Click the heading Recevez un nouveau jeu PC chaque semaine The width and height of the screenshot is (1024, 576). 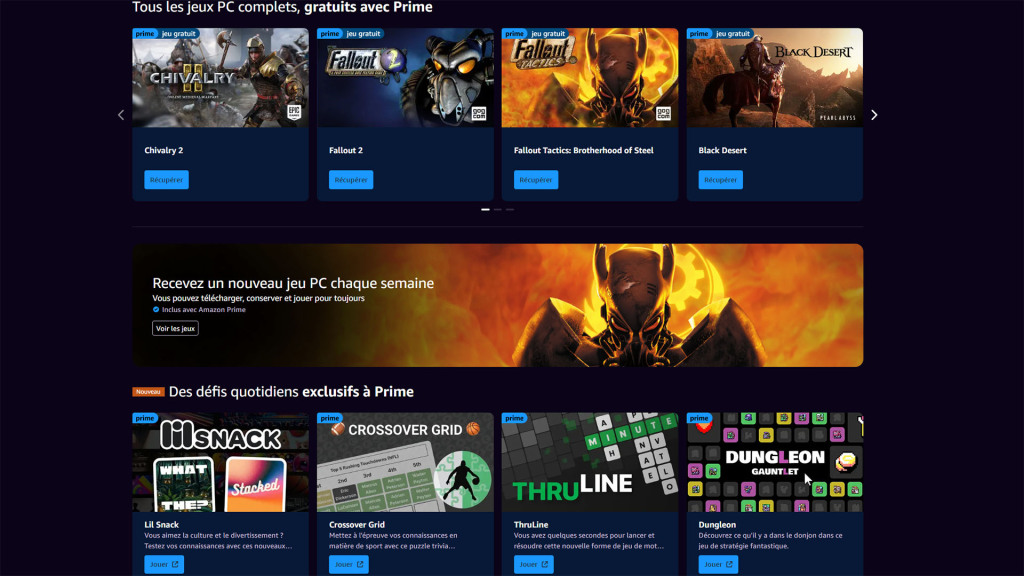click(x=293, y=283)
